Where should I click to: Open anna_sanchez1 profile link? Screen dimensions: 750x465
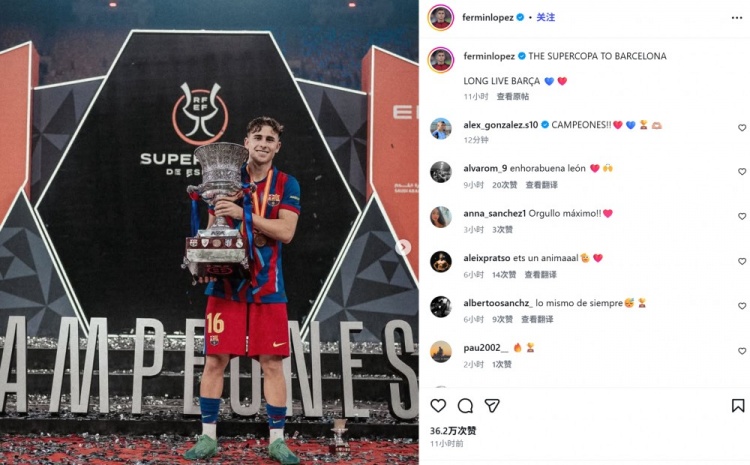point(494,213)
